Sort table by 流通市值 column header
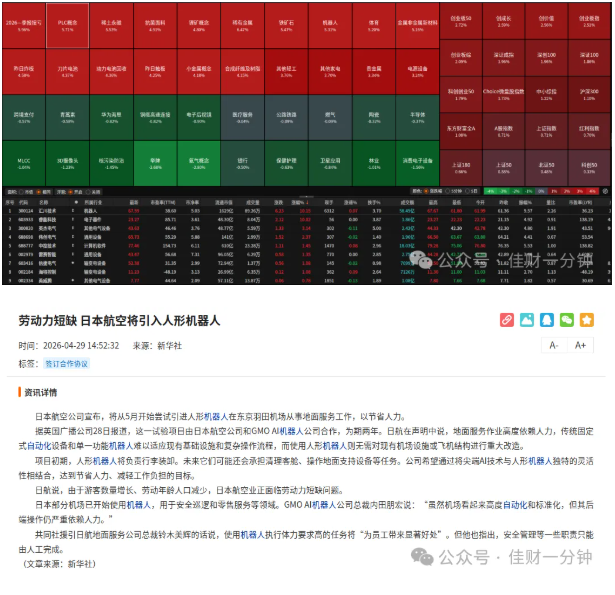The width and height of the screenshot is (615, 595). point(224,202)
